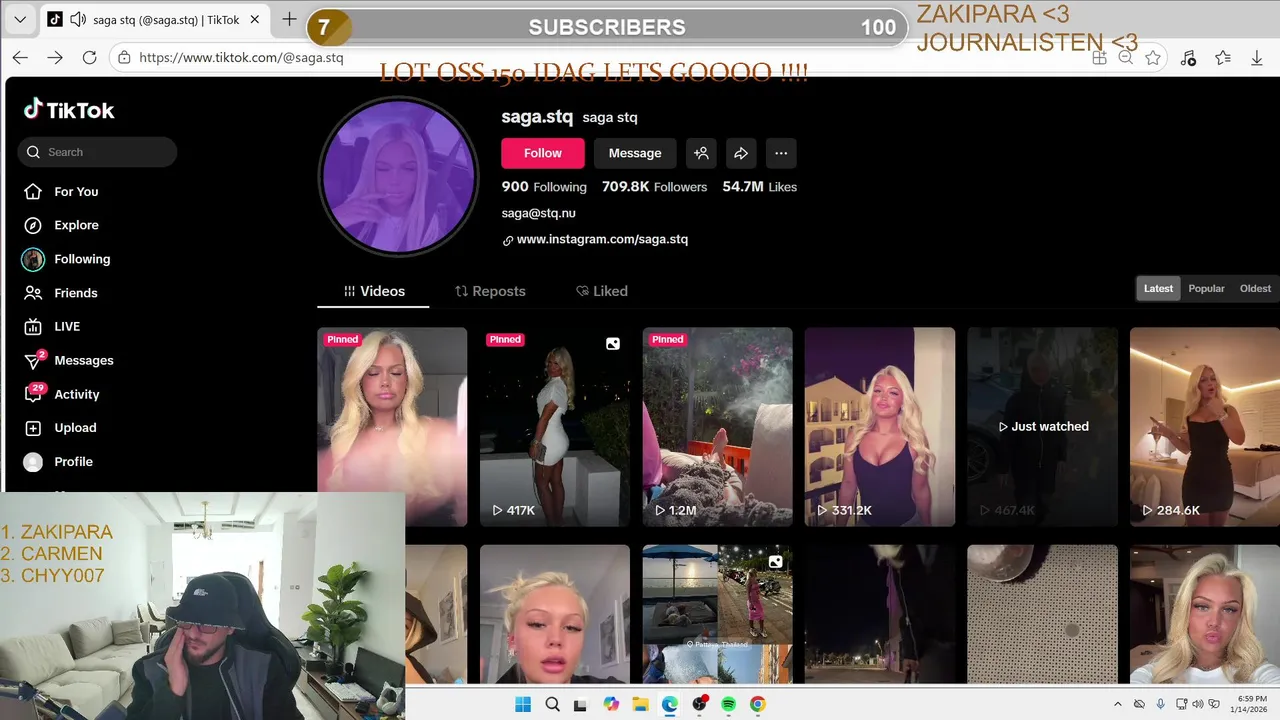Viewport: 1280px width, 720px height.
Task: Open the Friends section
Action: click(x=61, y=293)
